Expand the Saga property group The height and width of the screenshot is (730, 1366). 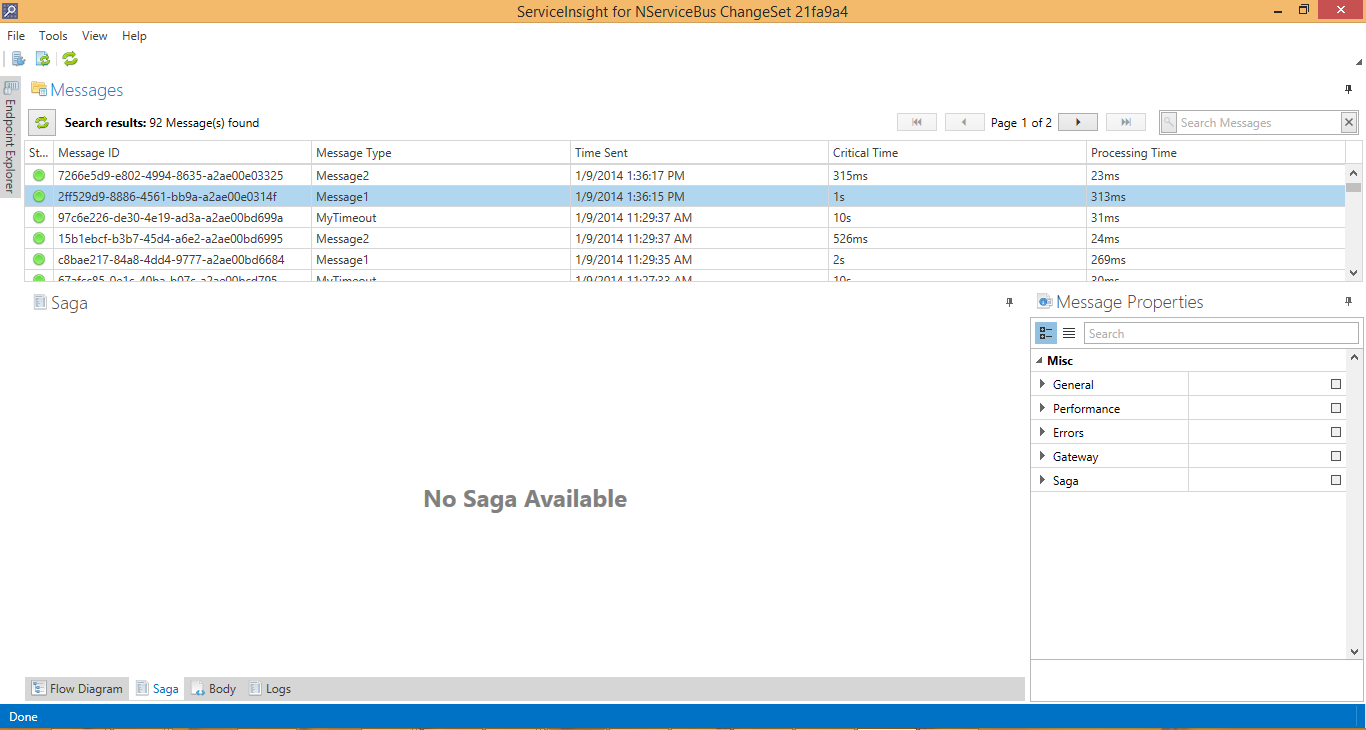point(1043,480)
